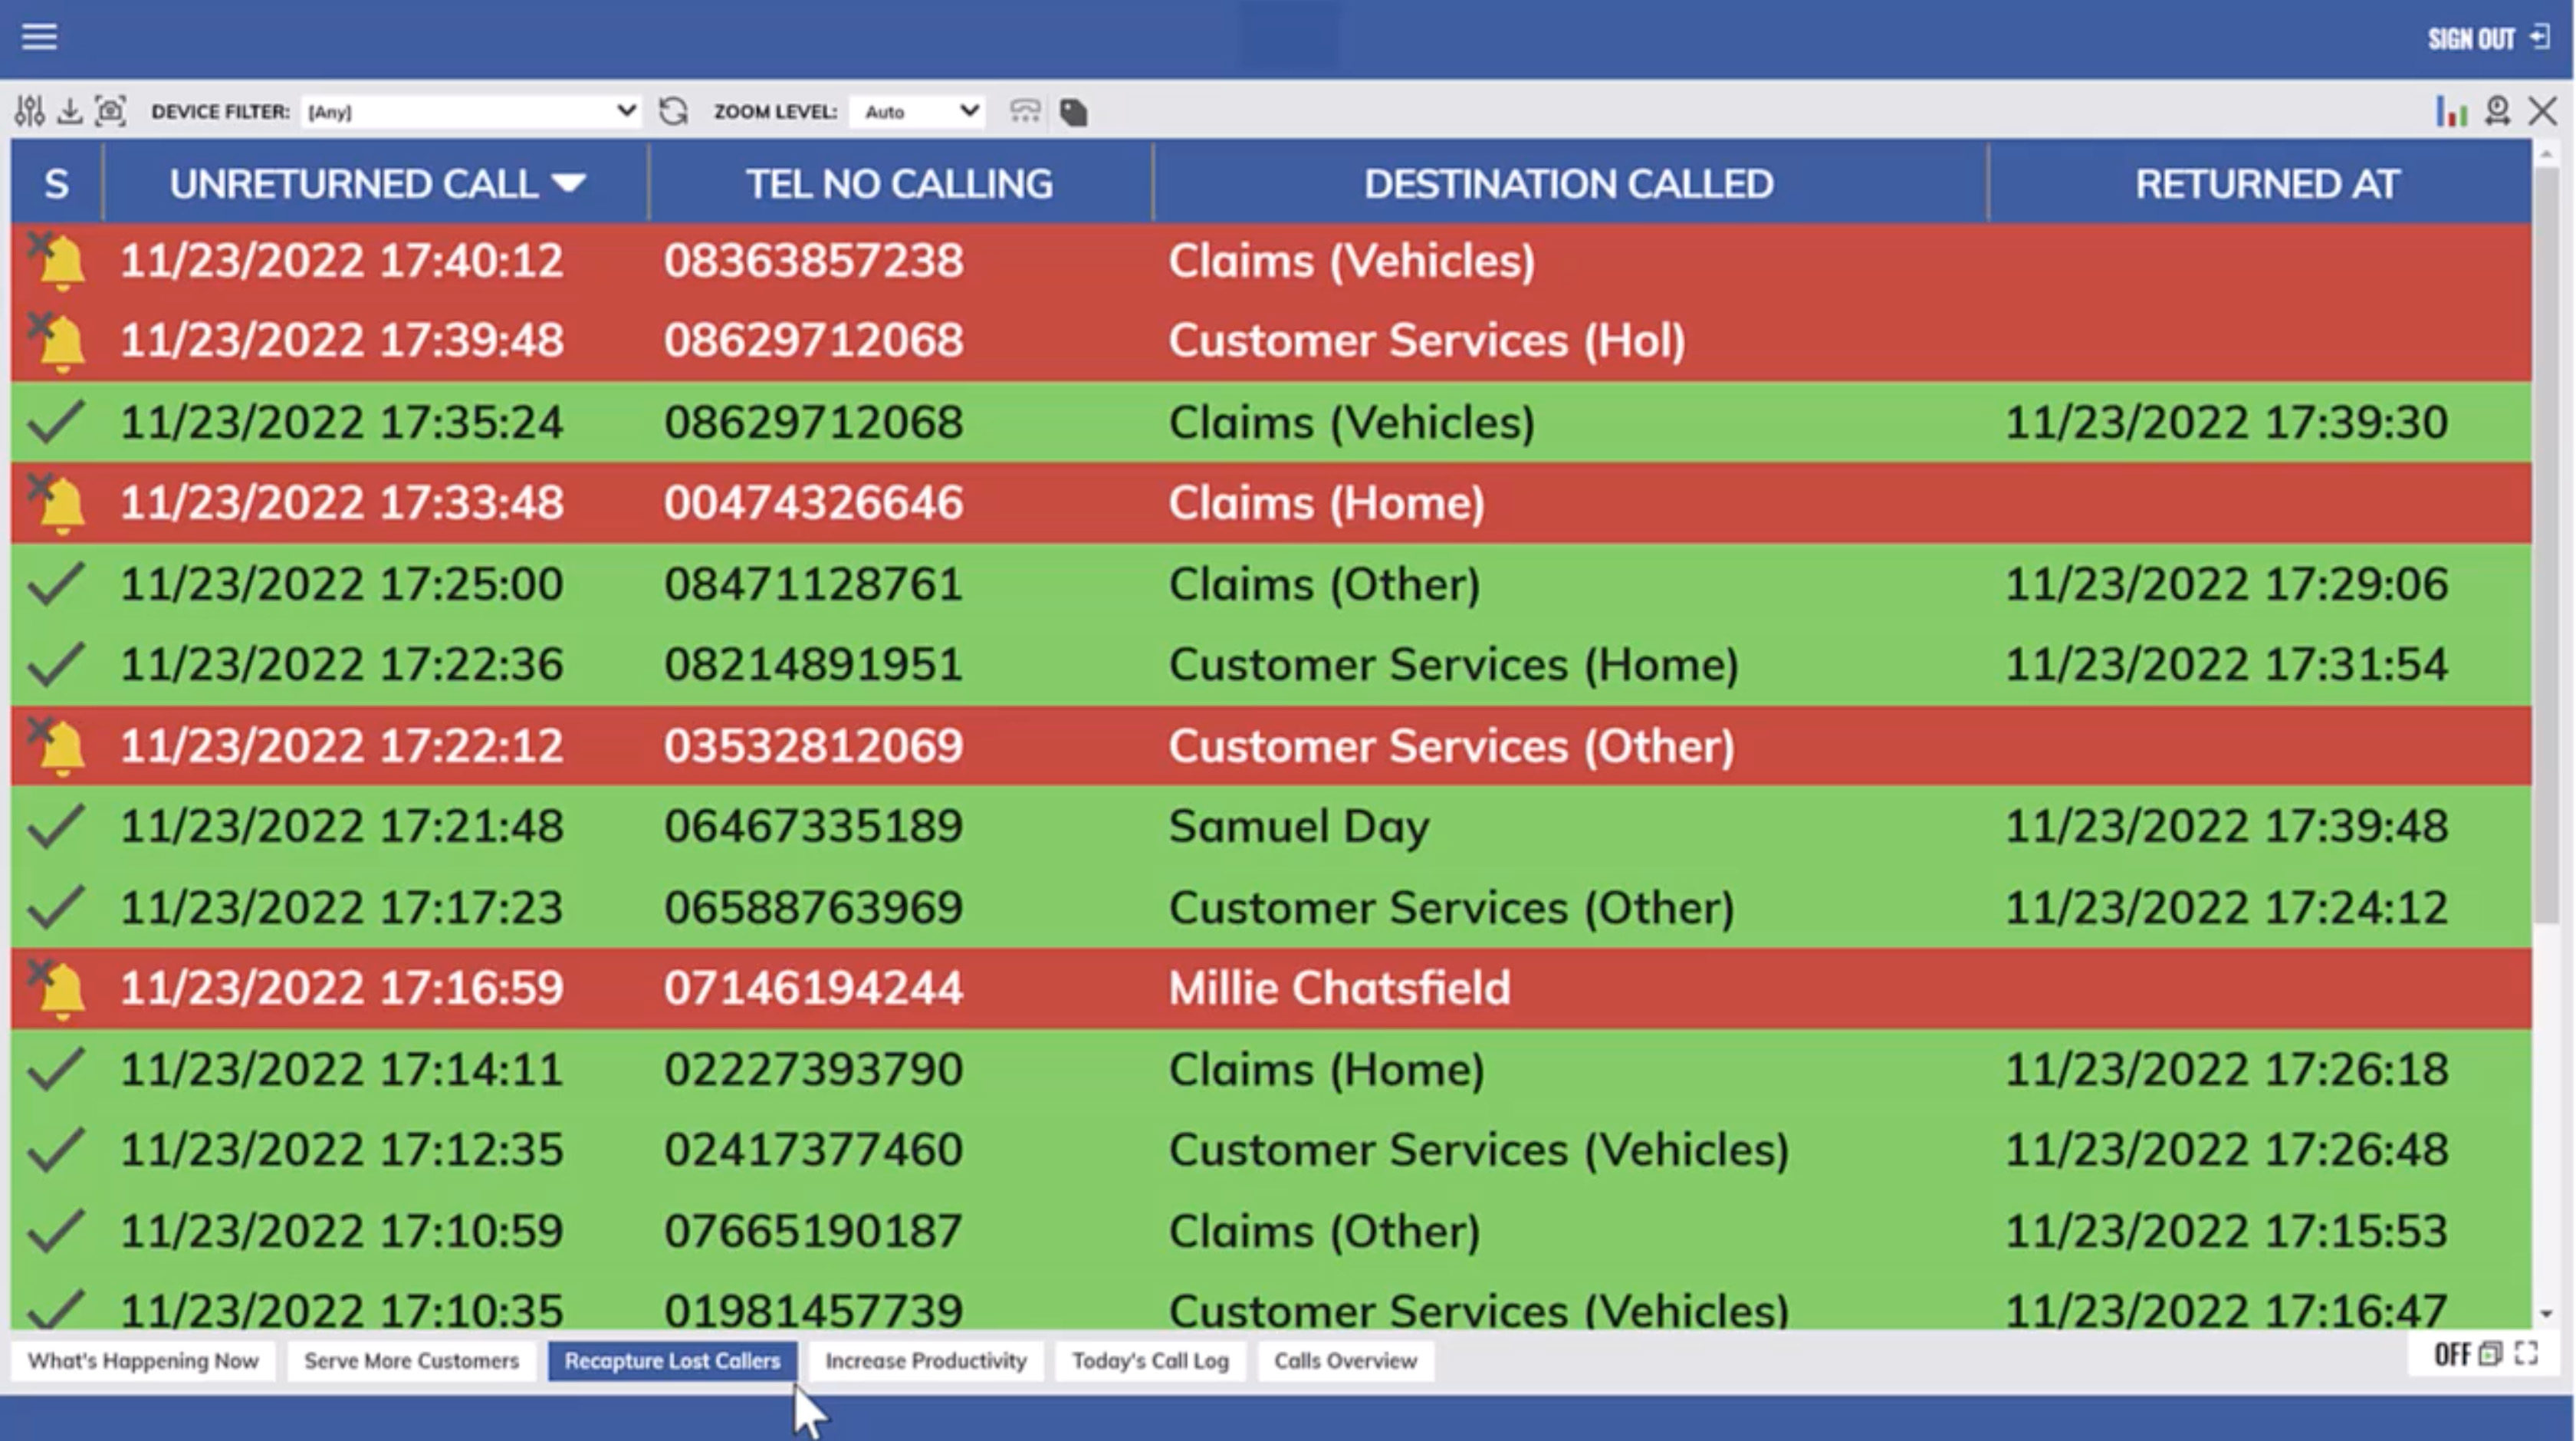This screenshot has width=2576, height=1441.
Task: Switch to Increase Productivity tab
Action: click(925, 1361)
